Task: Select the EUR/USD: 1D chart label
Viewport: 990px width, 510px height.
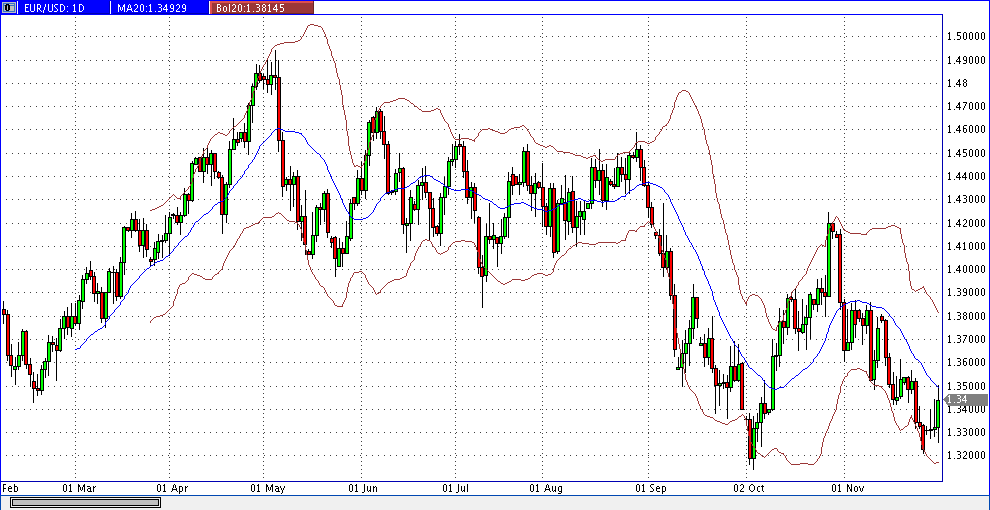Action: pos(52,8)
